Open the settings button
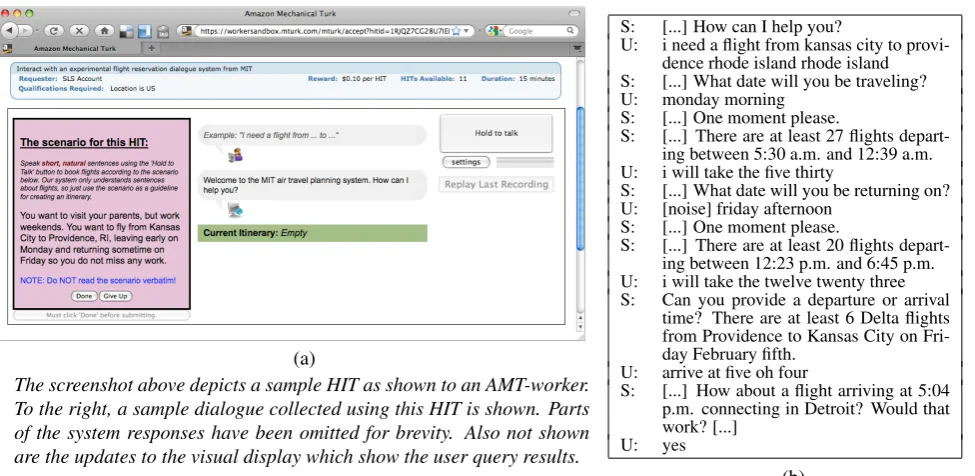Screen dimensions: 975x476 [x=466, y=162]
